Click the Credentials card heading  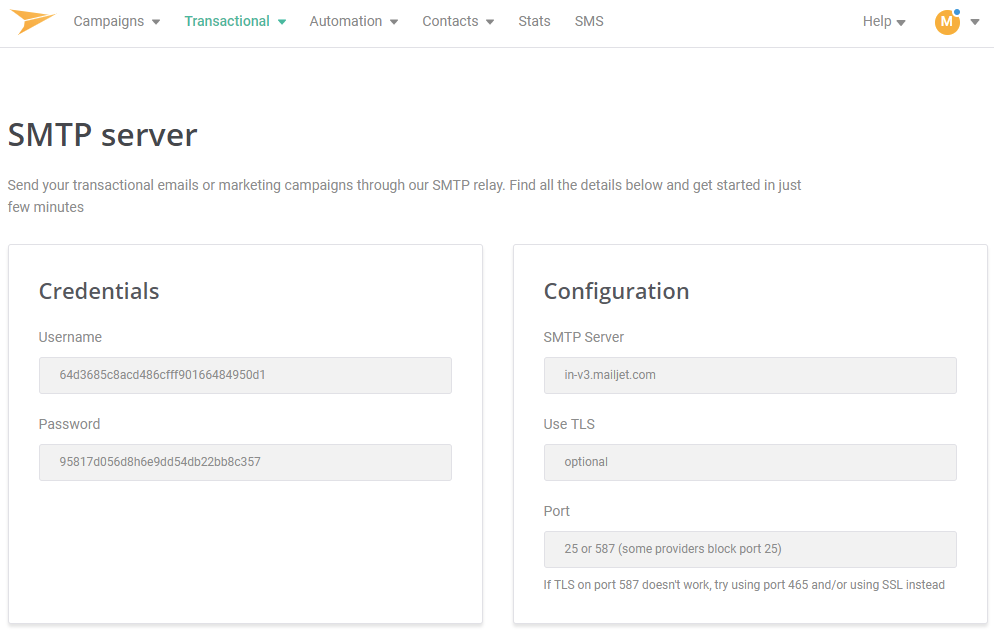coord(99,291)
